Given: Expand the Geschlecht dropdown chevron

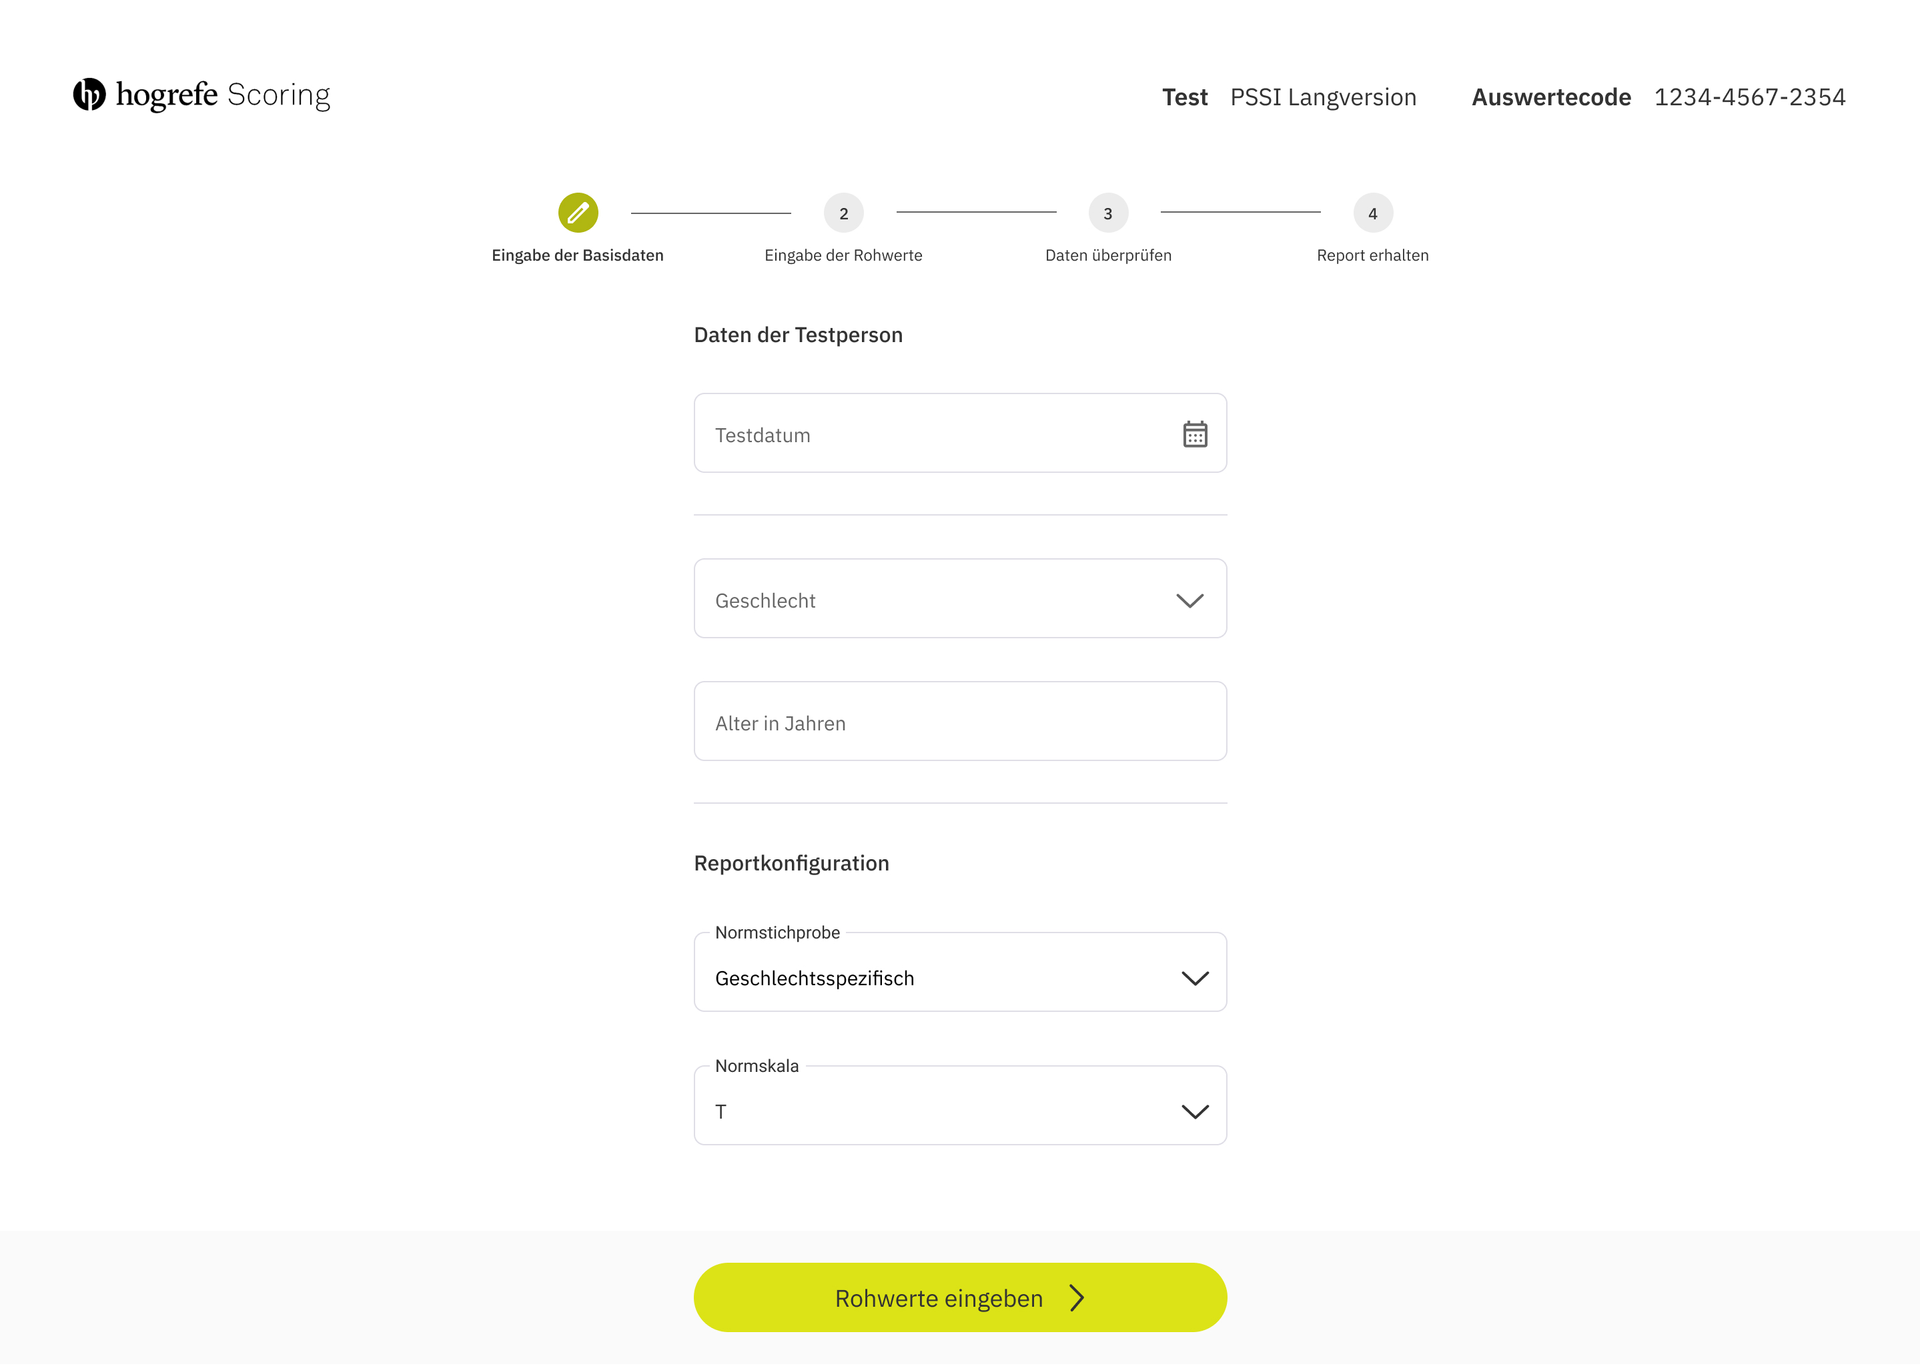Looking at the screenshot, I should point(1190,600).
